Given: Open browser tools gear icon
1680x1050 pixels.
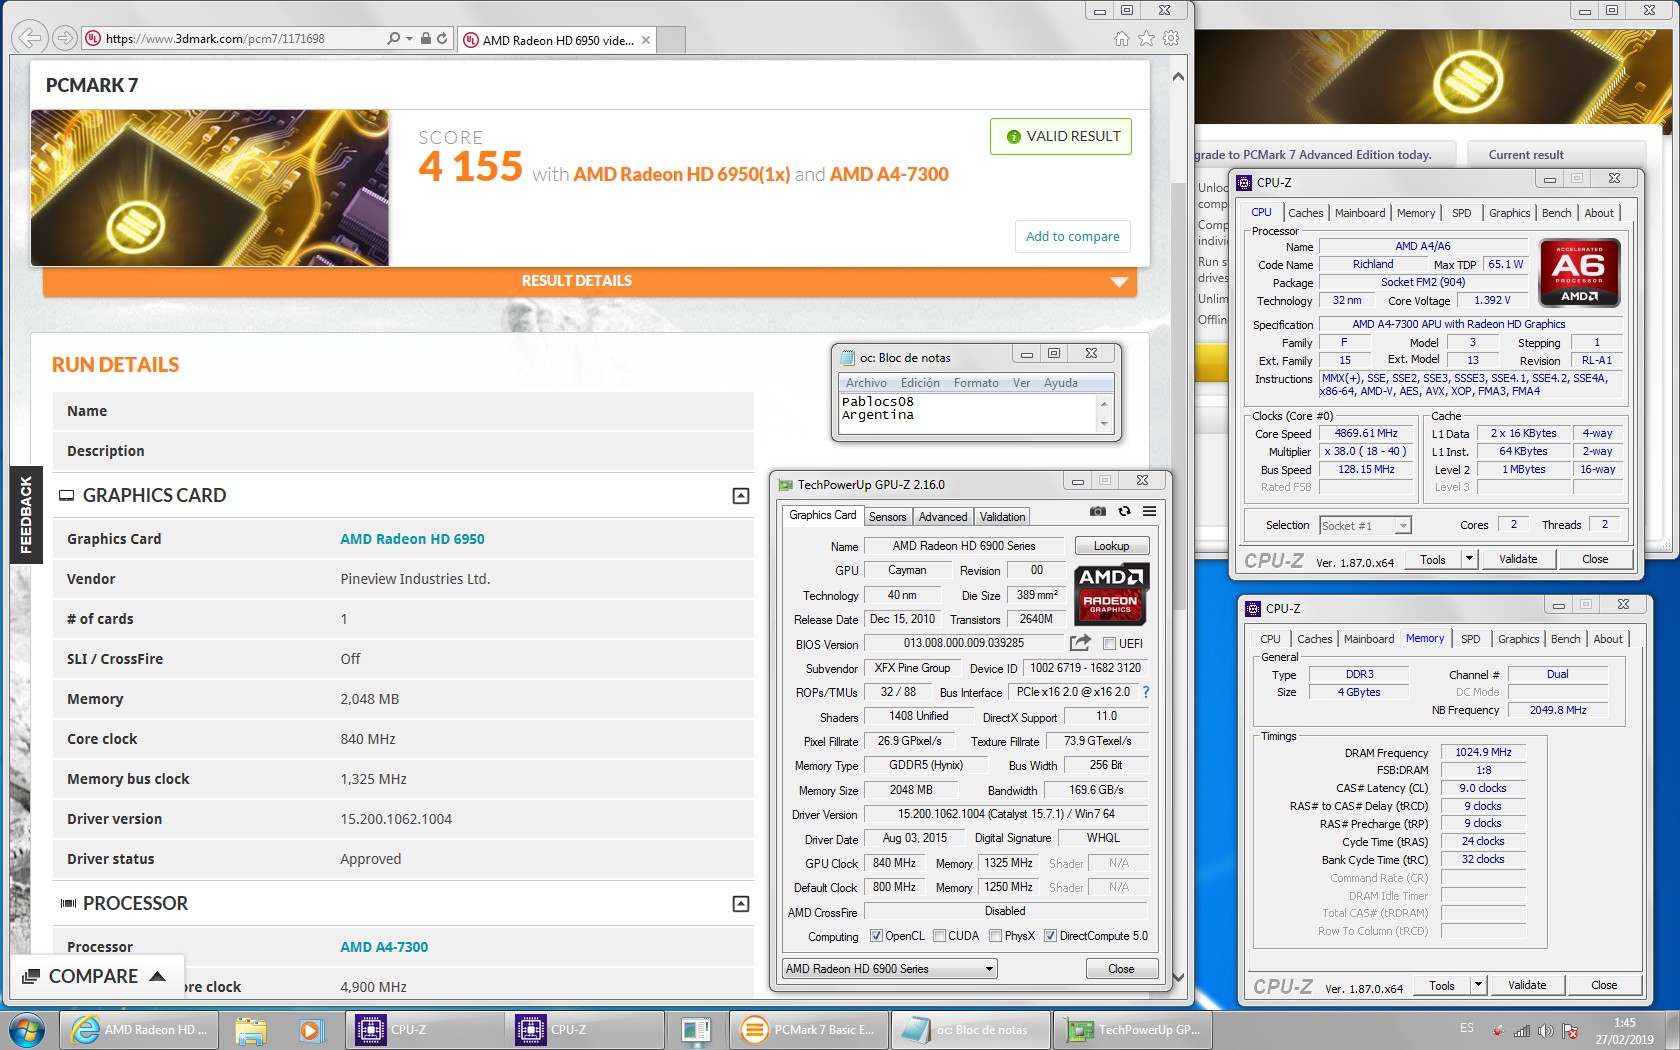Looking at the screenshot, I should tap(1171, 39).
